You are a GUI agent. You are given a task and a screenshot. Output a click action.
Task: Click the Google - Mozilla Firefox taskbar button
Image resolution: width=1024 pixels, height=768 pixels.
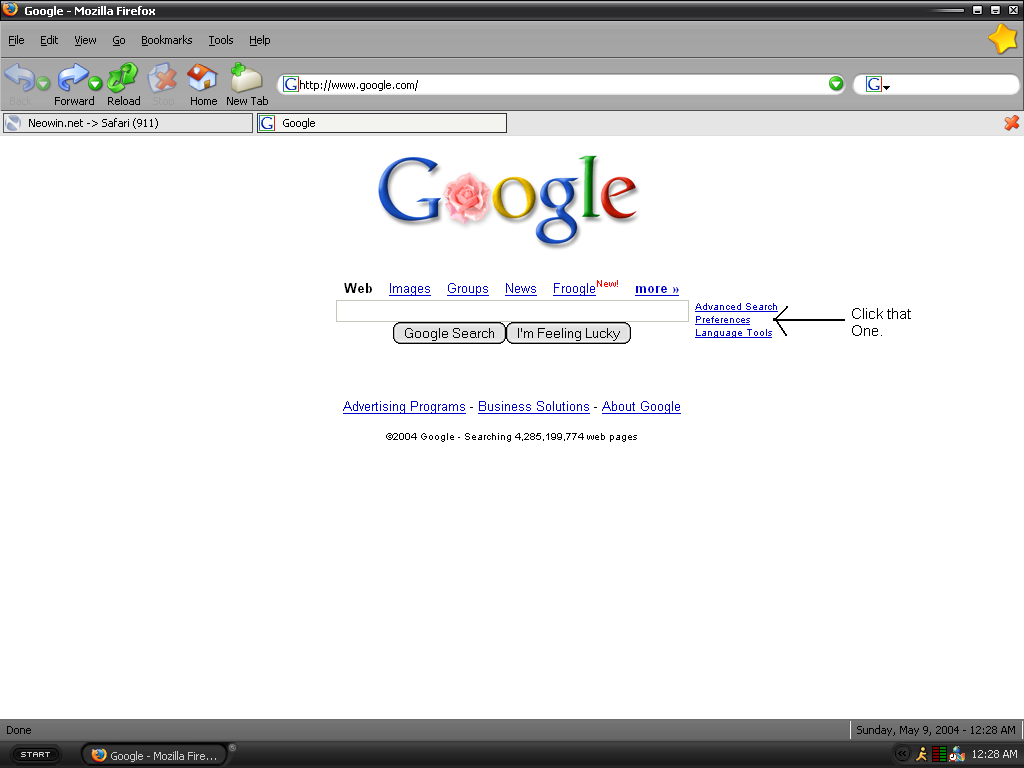pos(155,755)
